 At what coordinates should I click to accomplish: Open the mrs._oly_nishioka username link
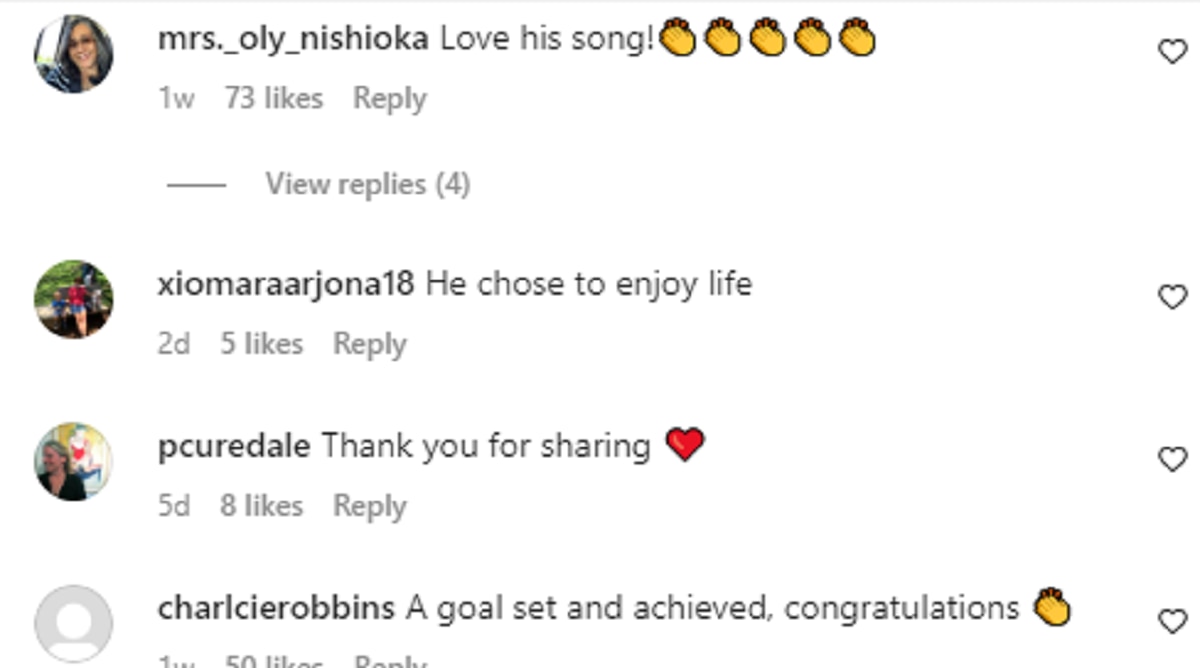click(293, 39)
